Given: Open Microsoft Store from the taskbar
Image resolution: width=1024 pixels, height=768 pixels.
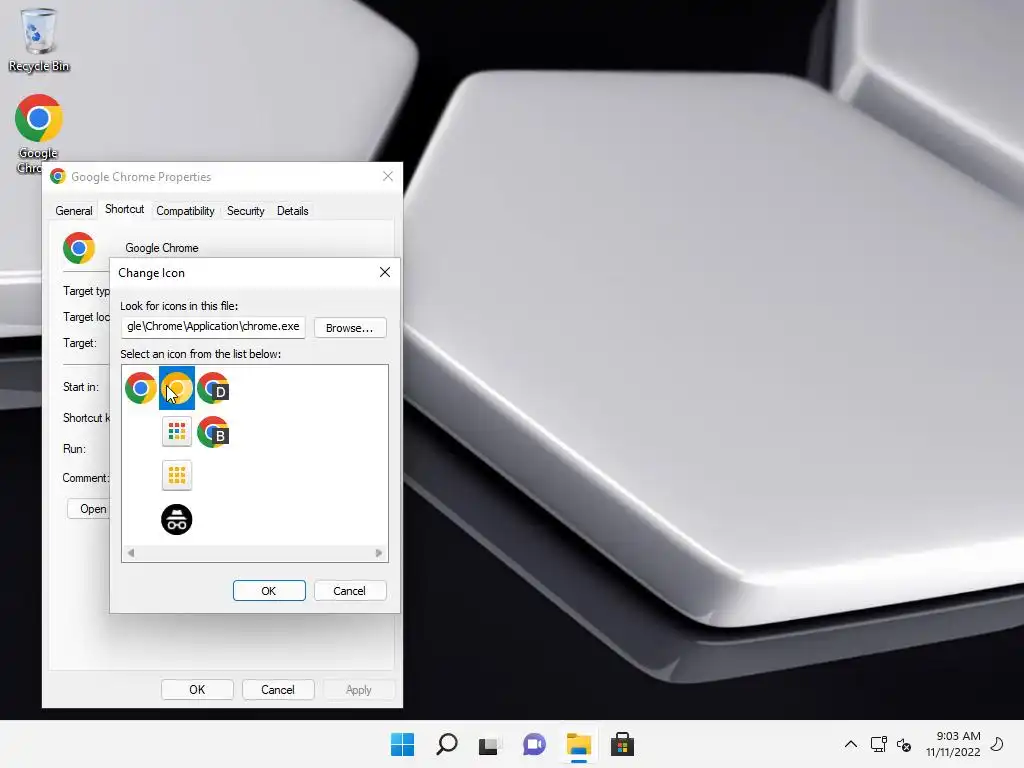Looking at the screenshot, I should coord(622,744).
